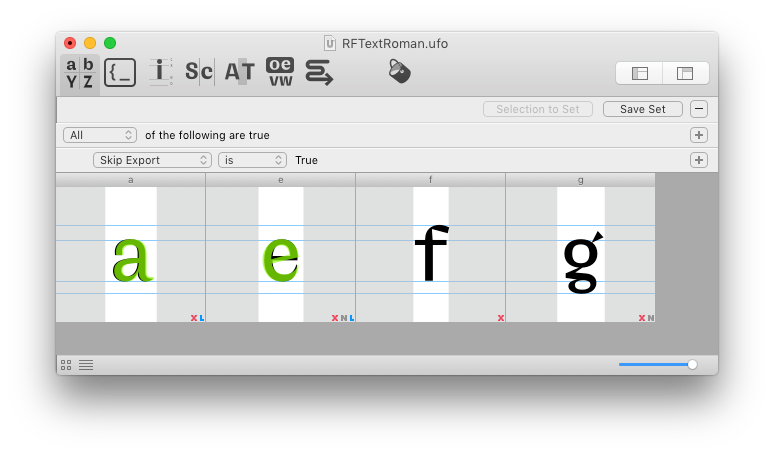The height and width of the screenshot is (455, 774).
Task: Toggle the left sidebar panel button
Action: 640,73
